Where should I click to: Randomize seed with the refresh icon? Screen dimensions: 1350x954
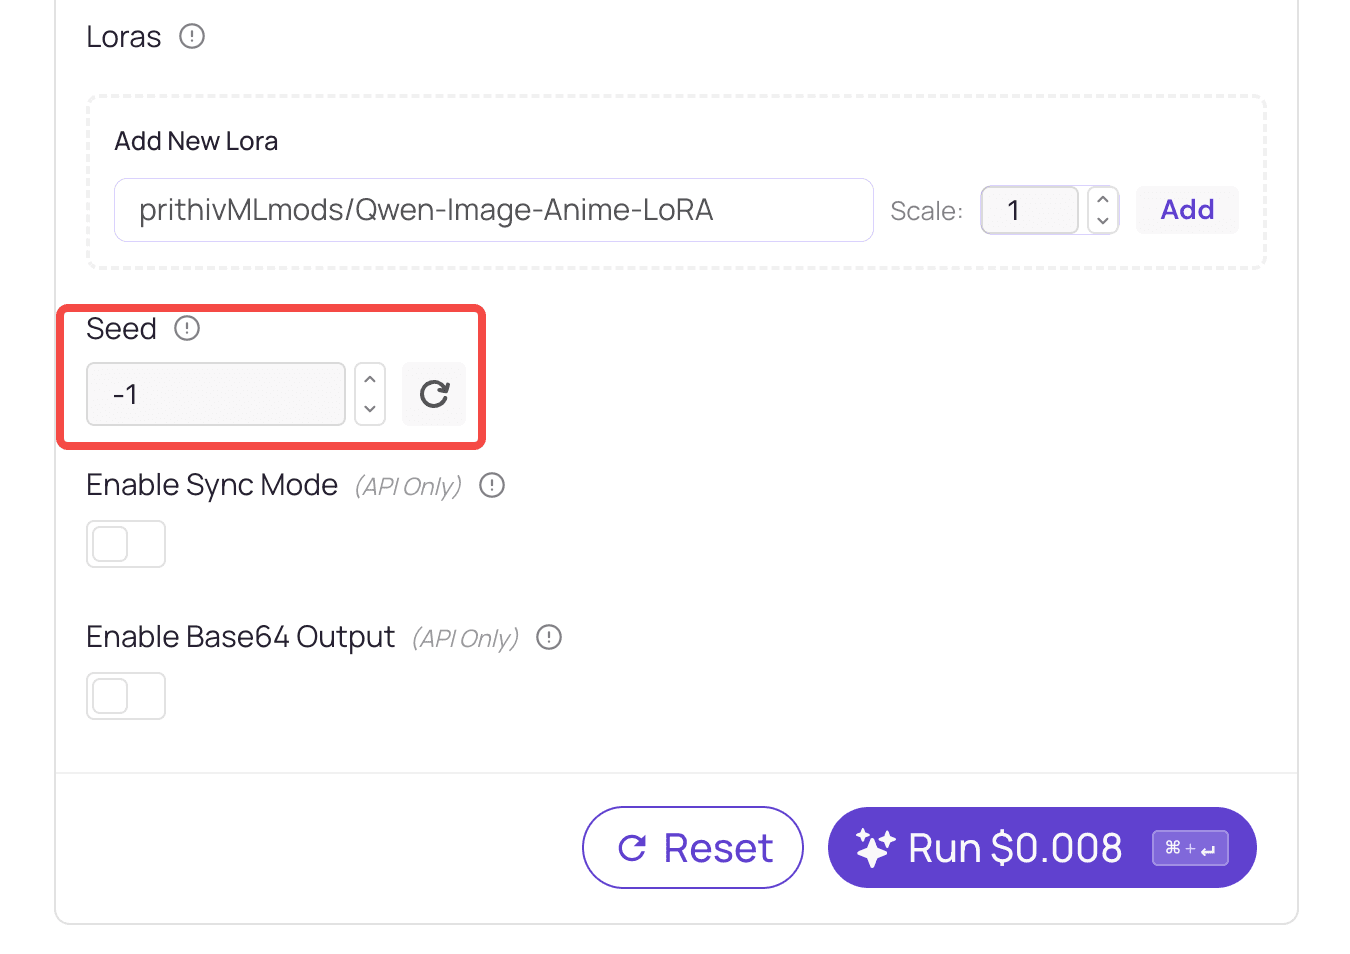click(434, 394)
